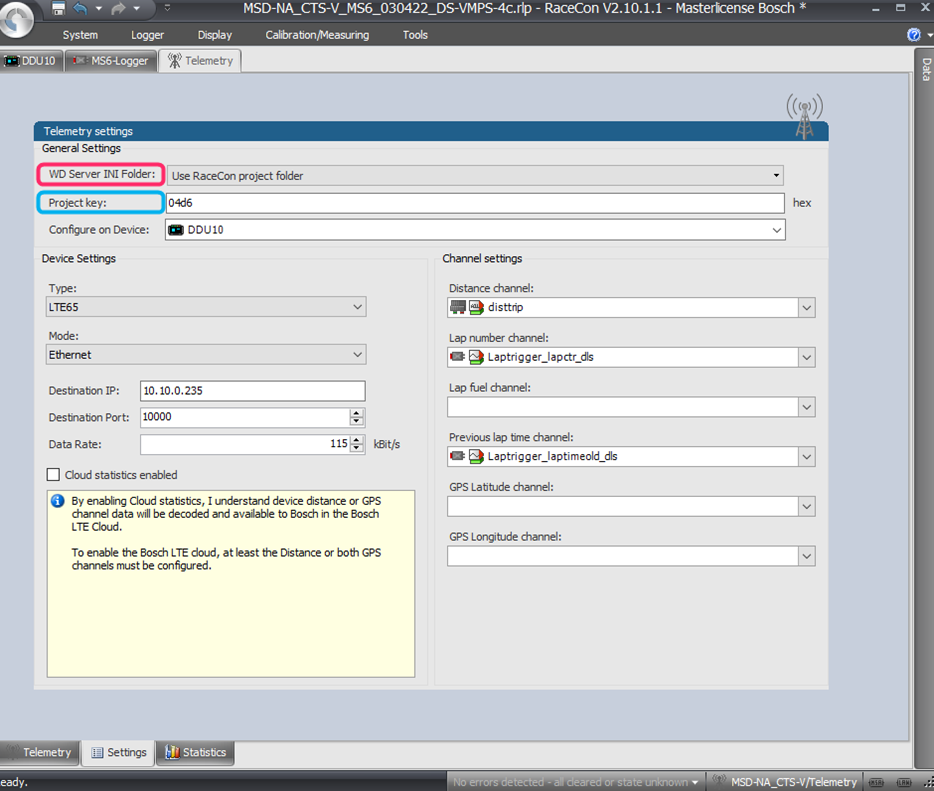
Task: Open the device Type LTE65 dropdown
Action: (206, 307)
